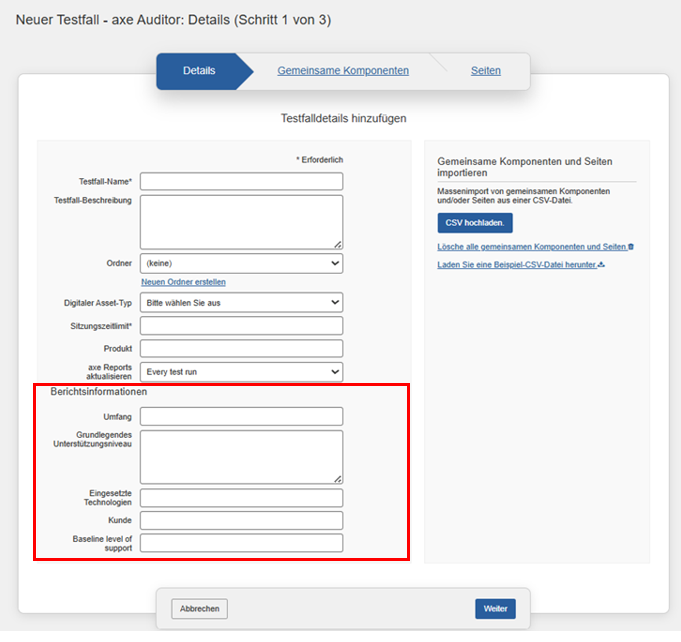
Task: Focus the Baseline level of support field
Action: (x=241, y=543)
